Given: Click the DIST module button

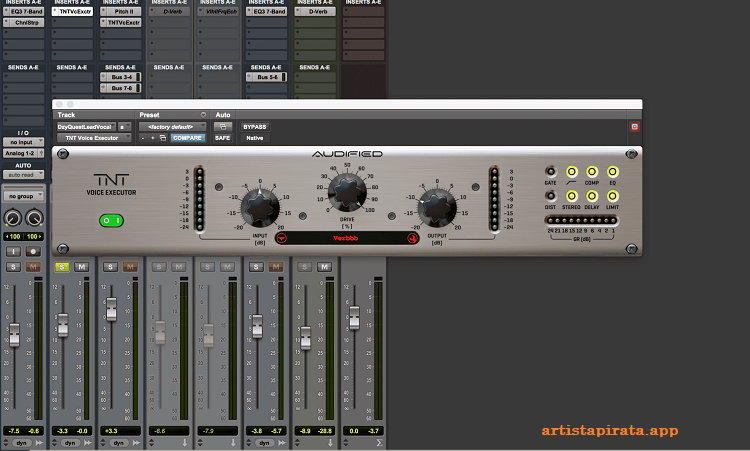Looking at the screenshot, I should pos(551,196).
